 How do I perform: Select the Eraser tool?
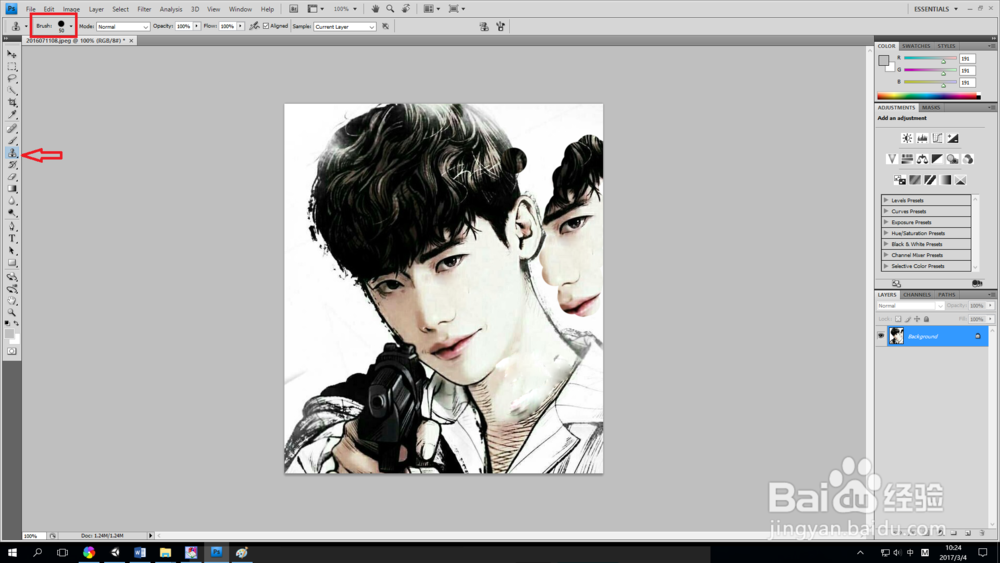pos(11,177)
